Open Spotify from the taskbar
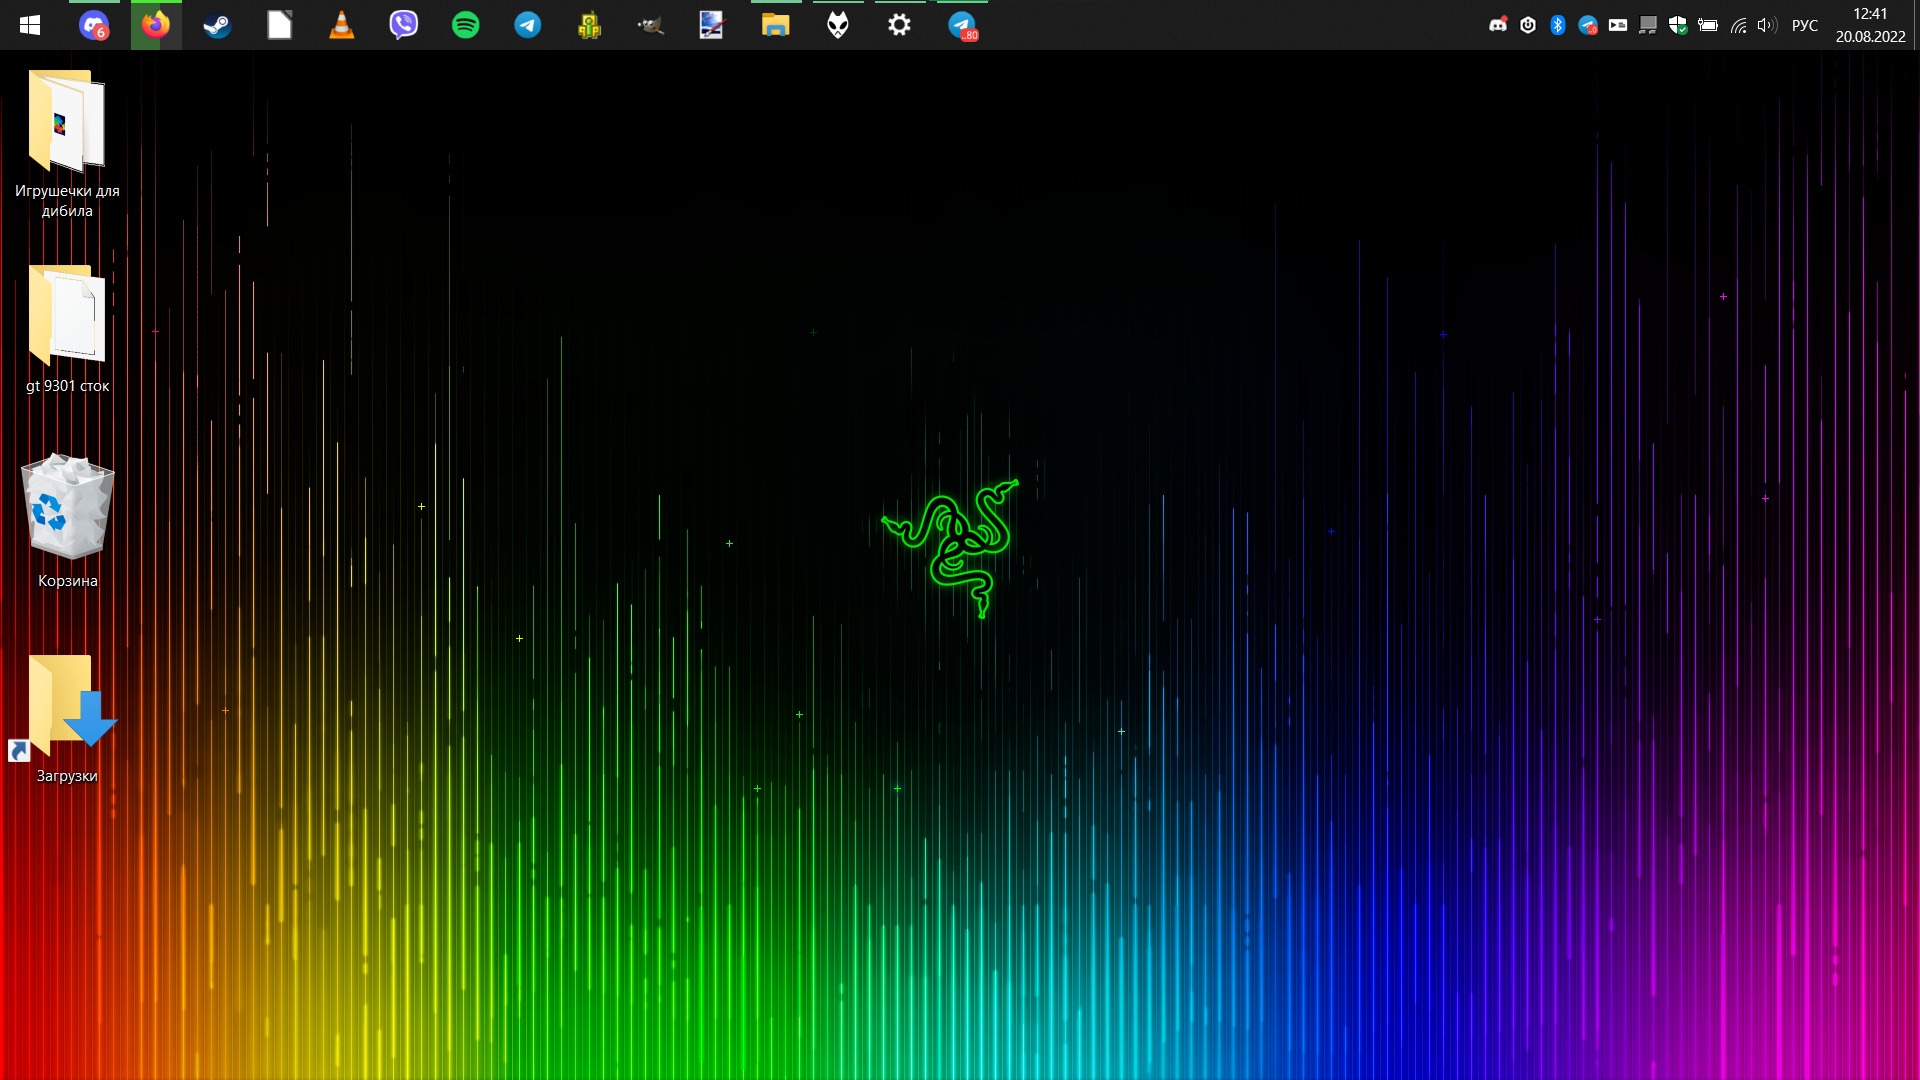Image resolution: width=1920 pixels, height=1080 pixels. click(x=465, y=25)
